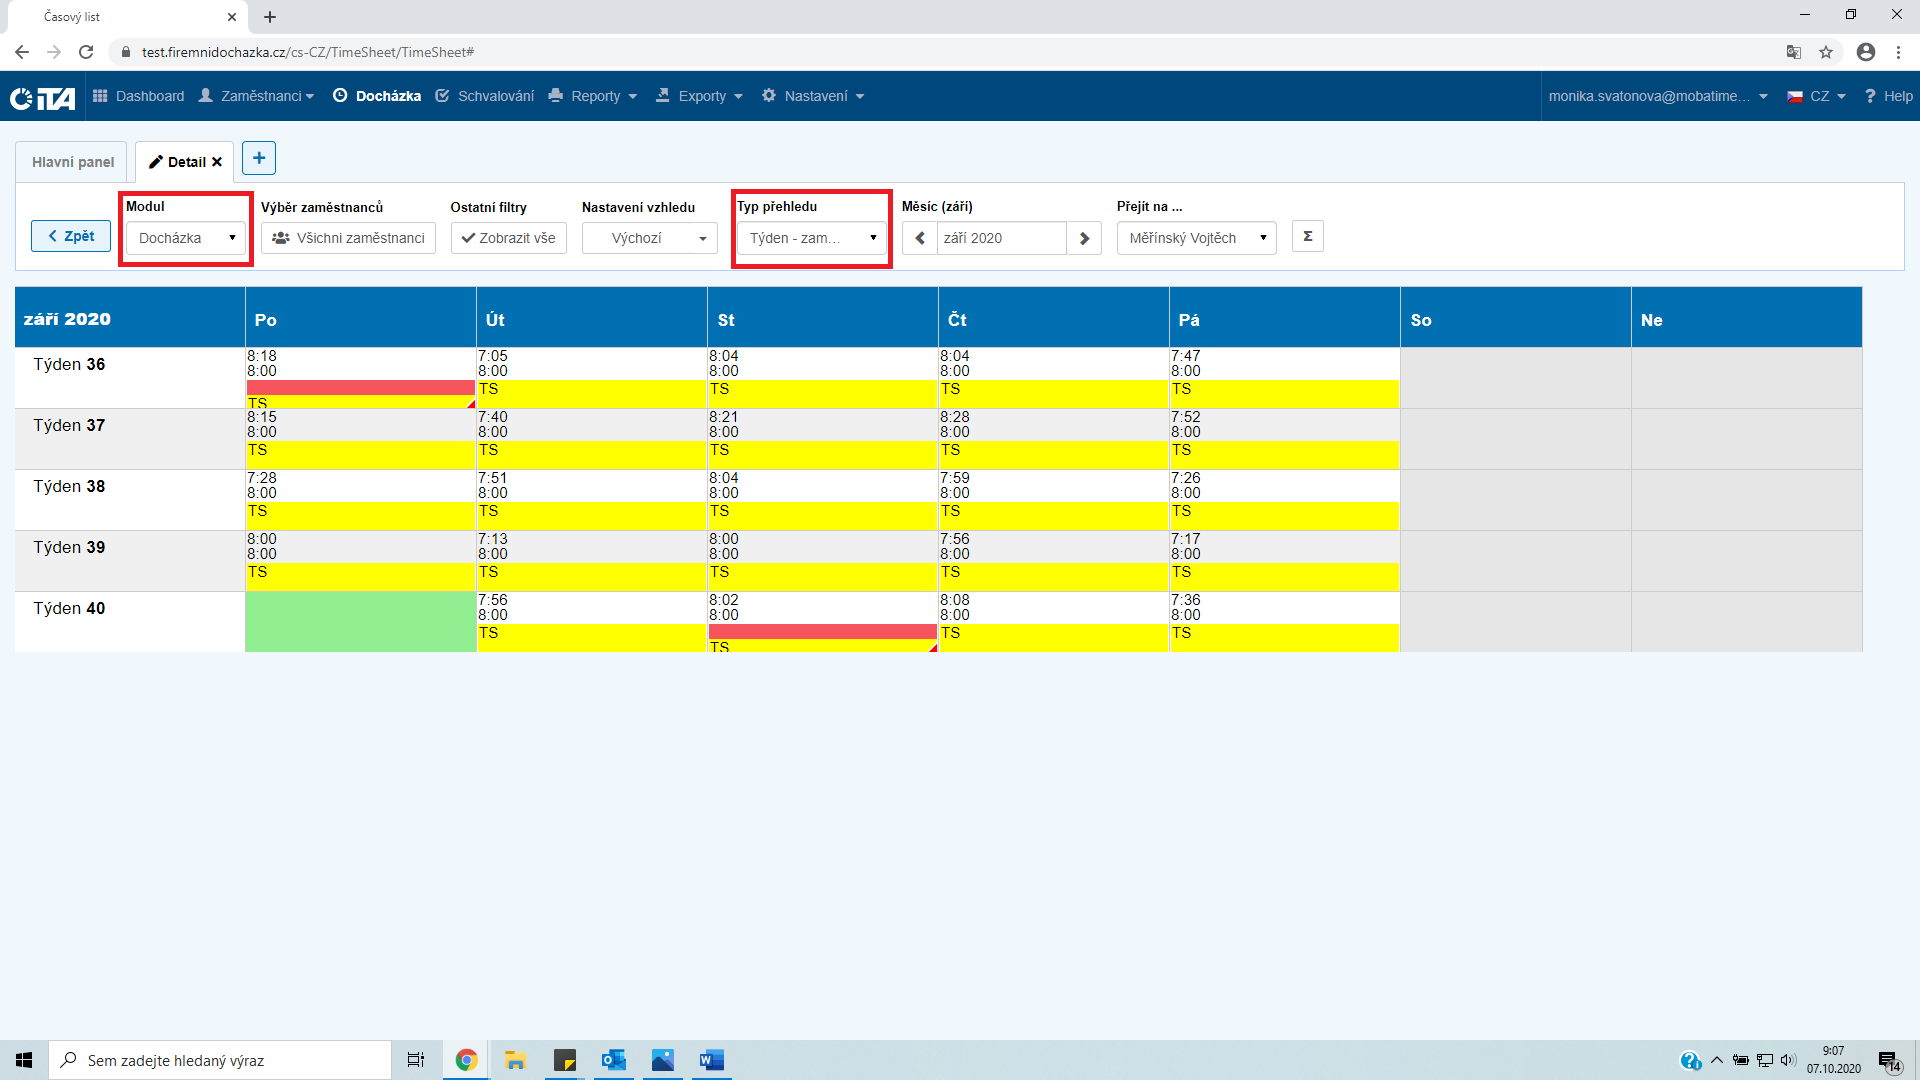Open the Modul Docházka dropdown
Image resolution: width=1920 pixels, height=1080 pixels.
[186, 238]
